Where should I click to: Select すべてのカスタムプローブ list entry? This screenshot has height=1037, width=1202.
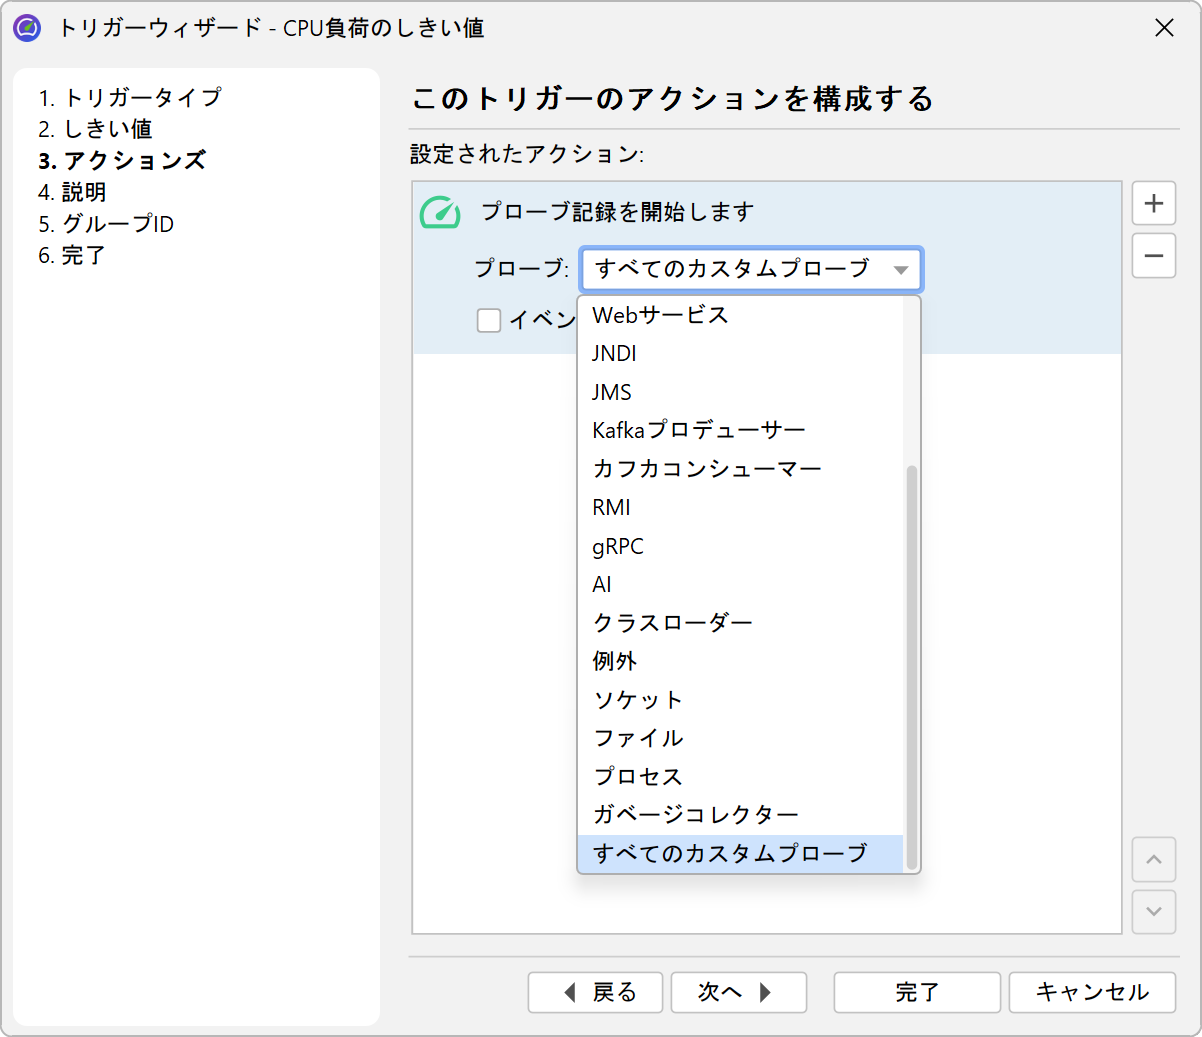[730, 854]
